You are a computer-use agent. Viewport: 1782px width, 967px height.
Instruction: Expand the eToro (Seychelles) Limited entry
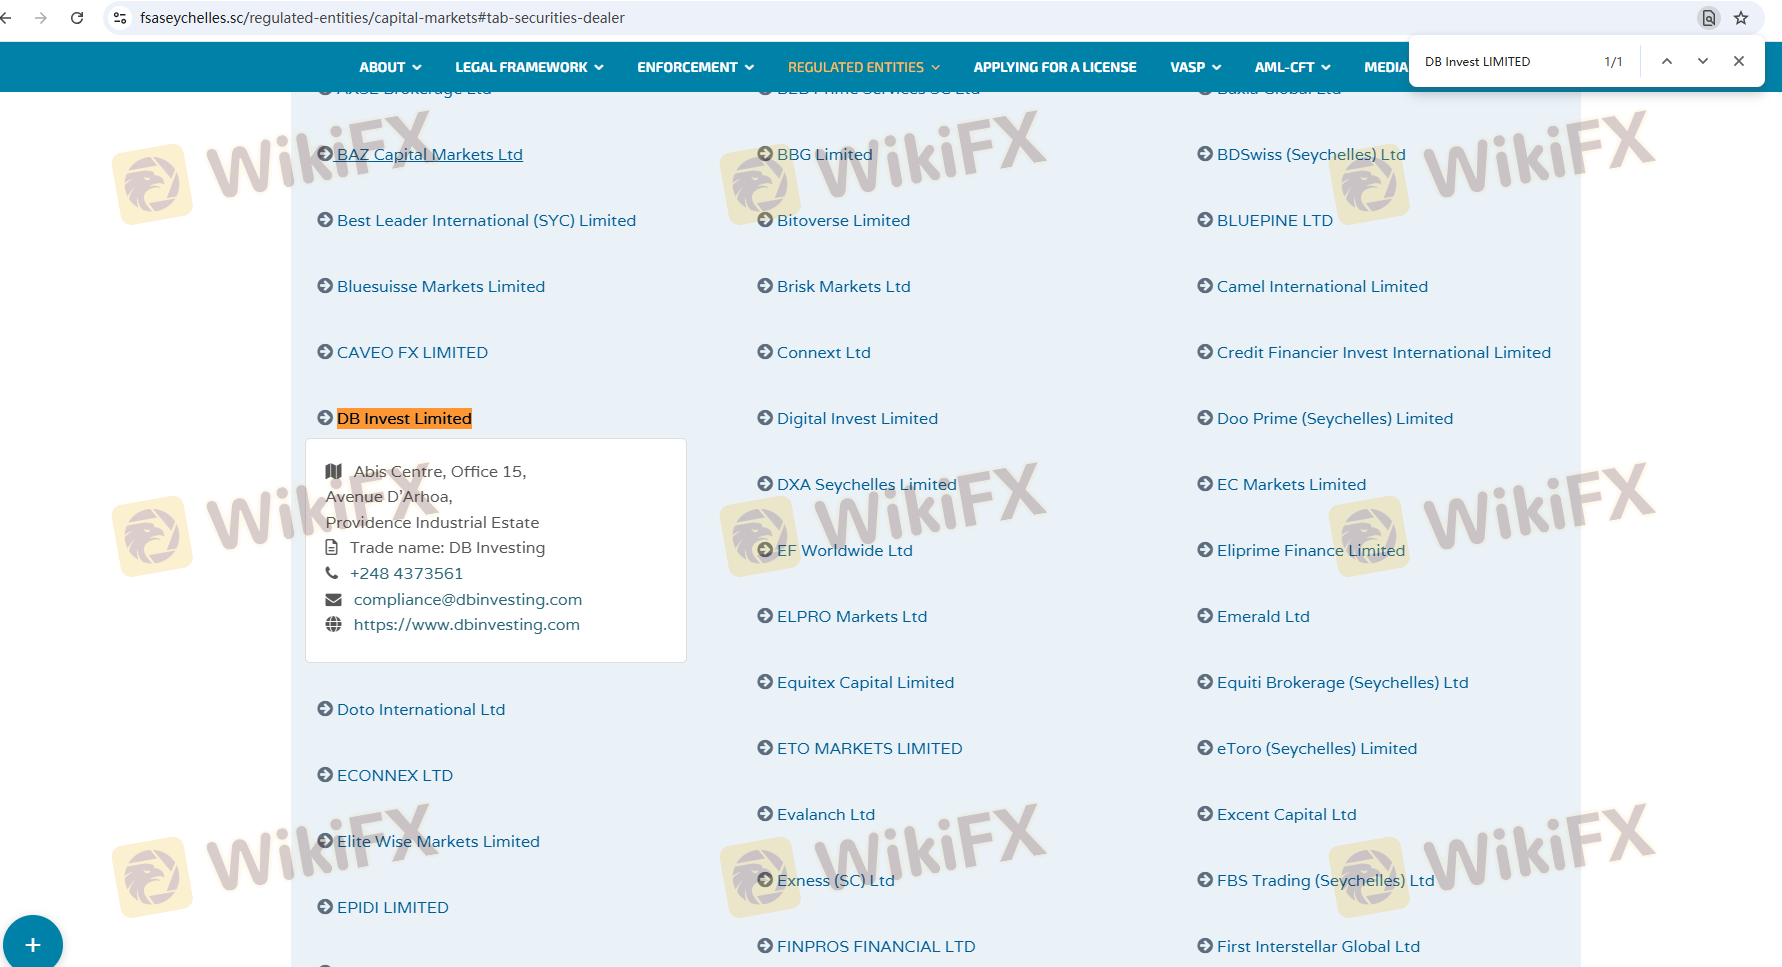tap(1317, 748)
